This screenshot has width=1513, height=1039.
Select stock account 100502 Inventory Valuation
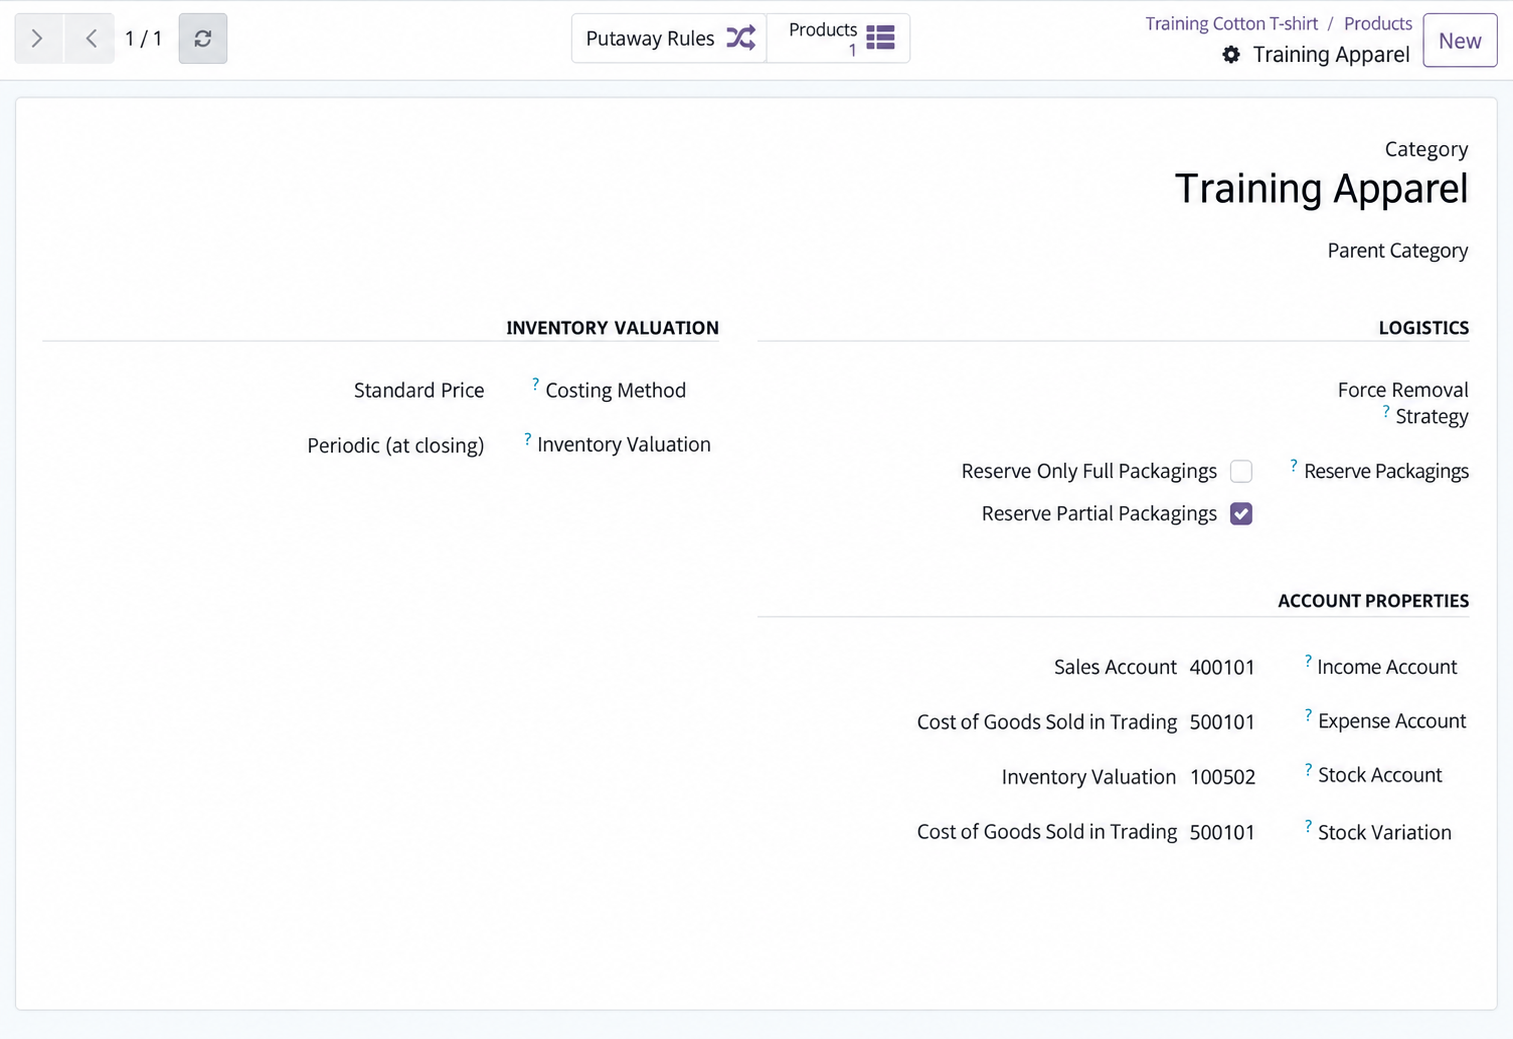[x=1128, y=777]
